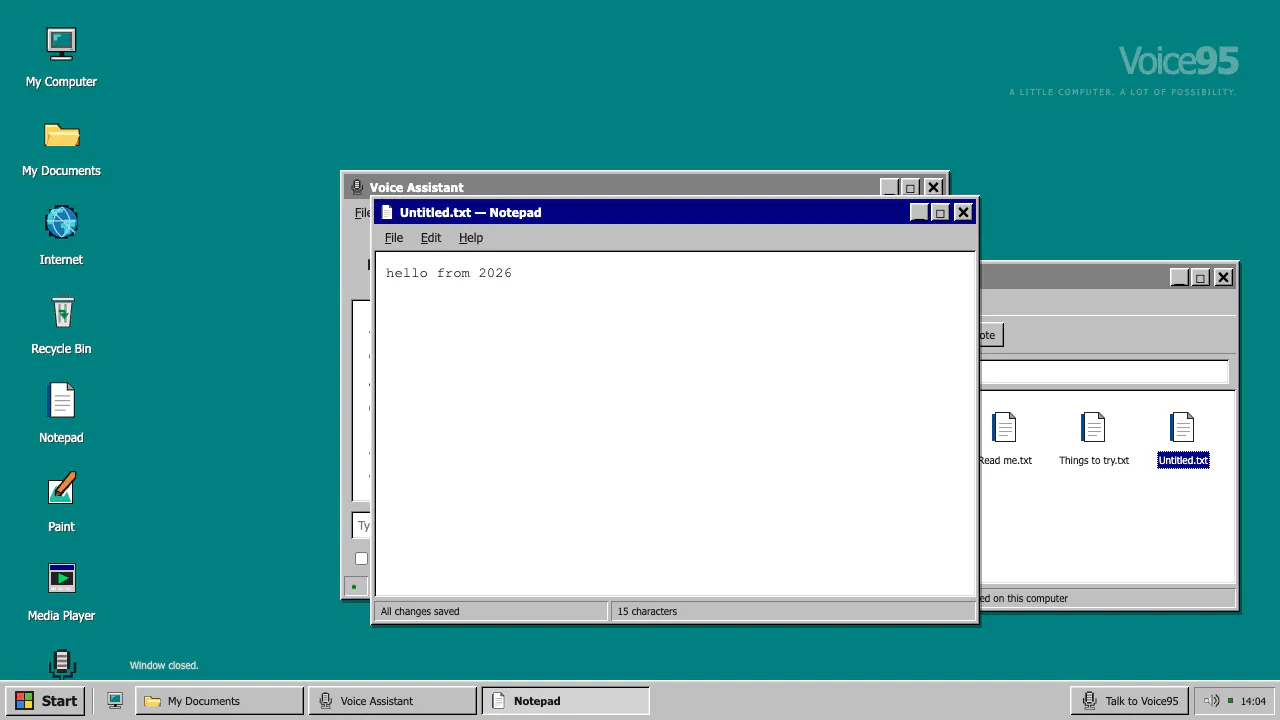Minimize the Notepad window
The image size is (1280, 720).
(x=919, y=212)
